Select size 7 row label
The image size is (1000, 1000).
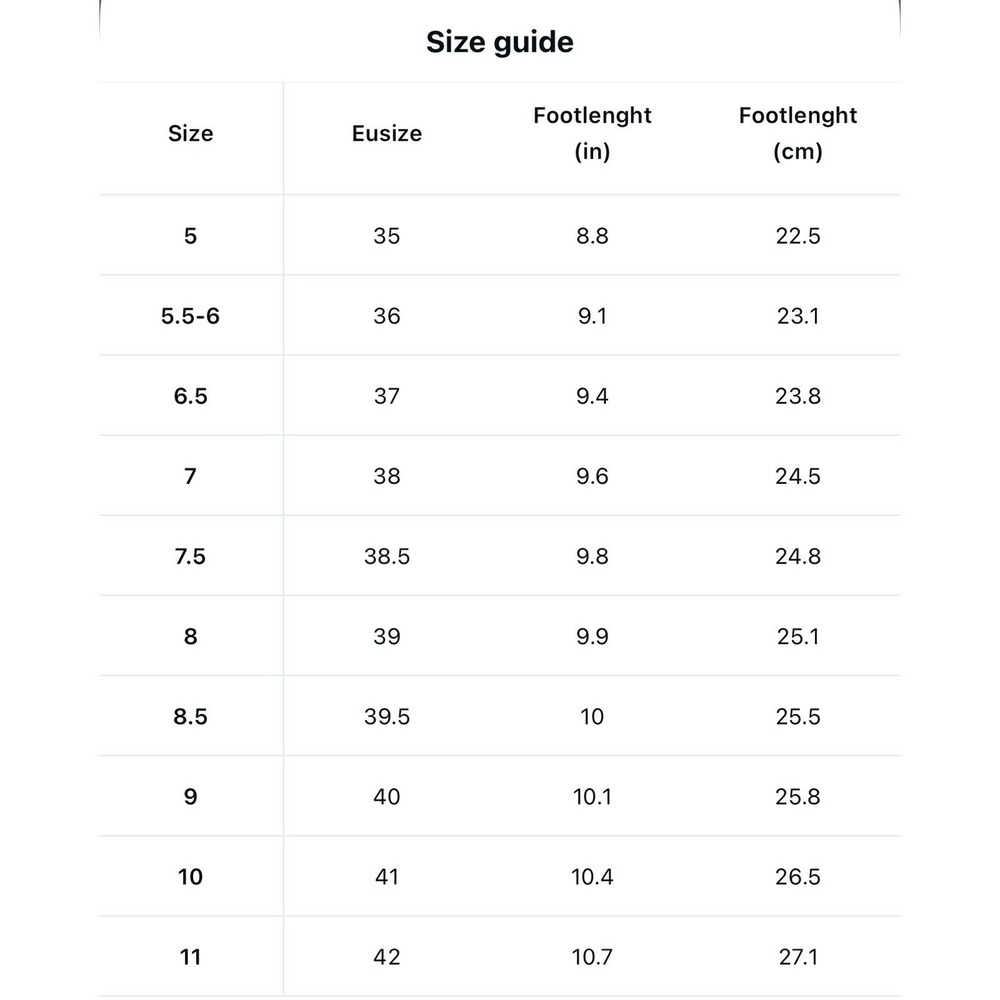[191, 476]
